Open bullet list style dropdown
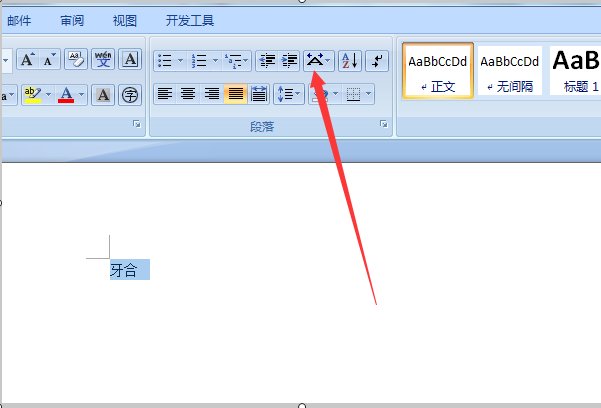The width and height of the screenshot is (601, 408). click(180, 61)
